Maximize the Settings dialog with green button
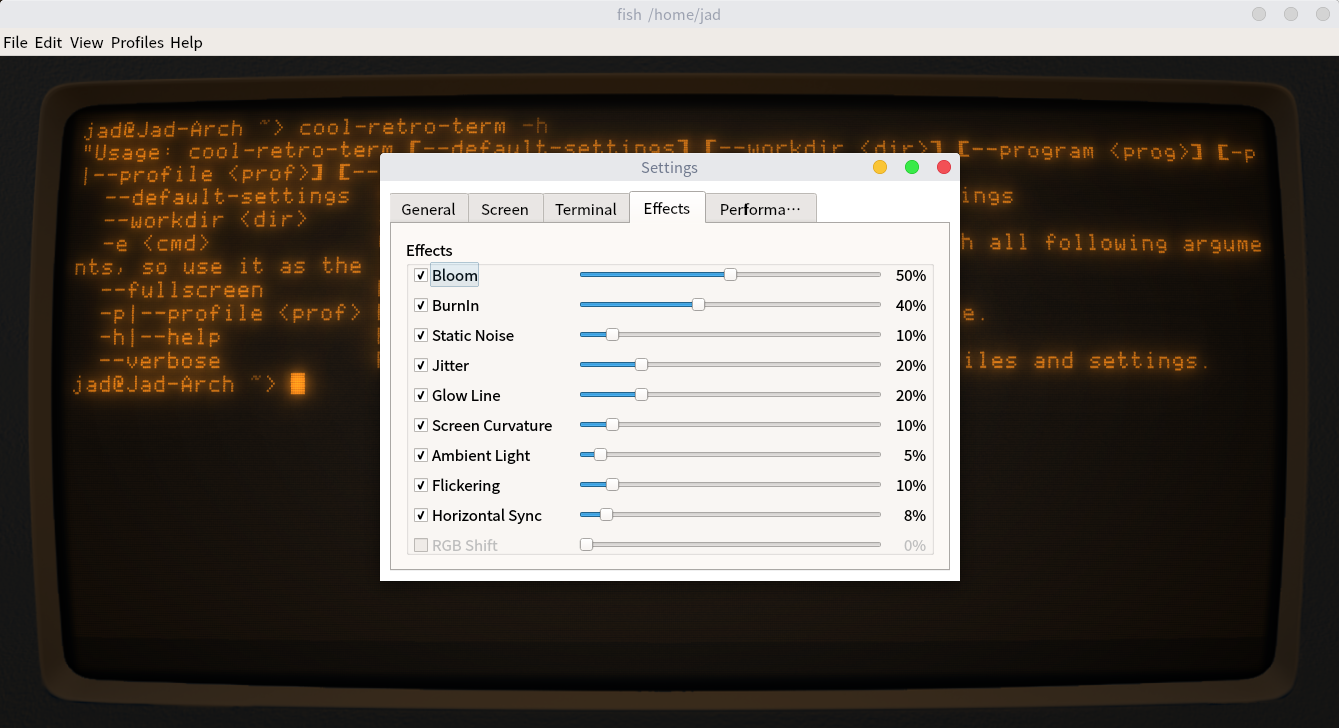This screenshot has height=728, width=1339. point(912,167)
